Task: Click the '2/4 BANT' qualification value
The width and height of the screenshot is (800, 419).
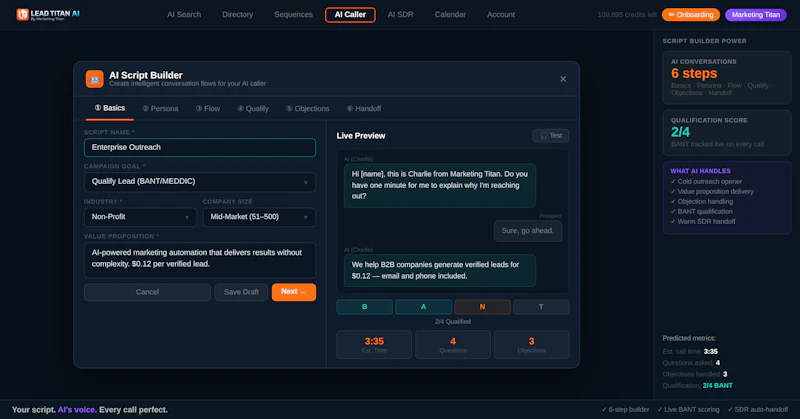Action: pos(717,386)
